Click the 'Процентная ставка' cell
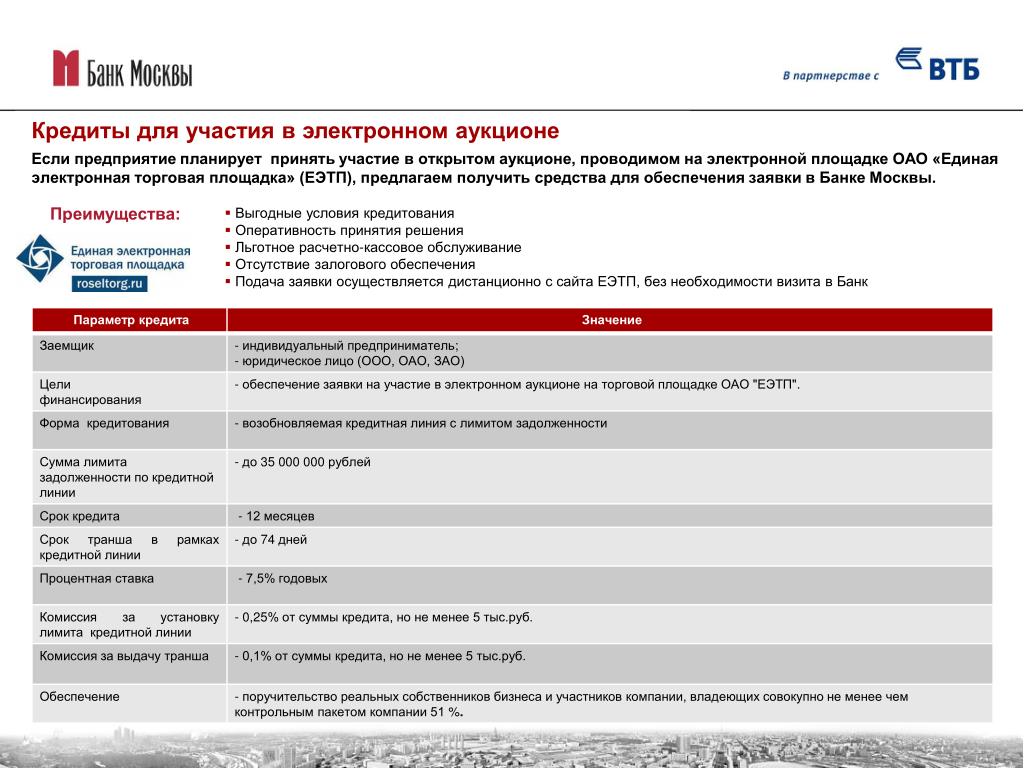 [130, 585]
